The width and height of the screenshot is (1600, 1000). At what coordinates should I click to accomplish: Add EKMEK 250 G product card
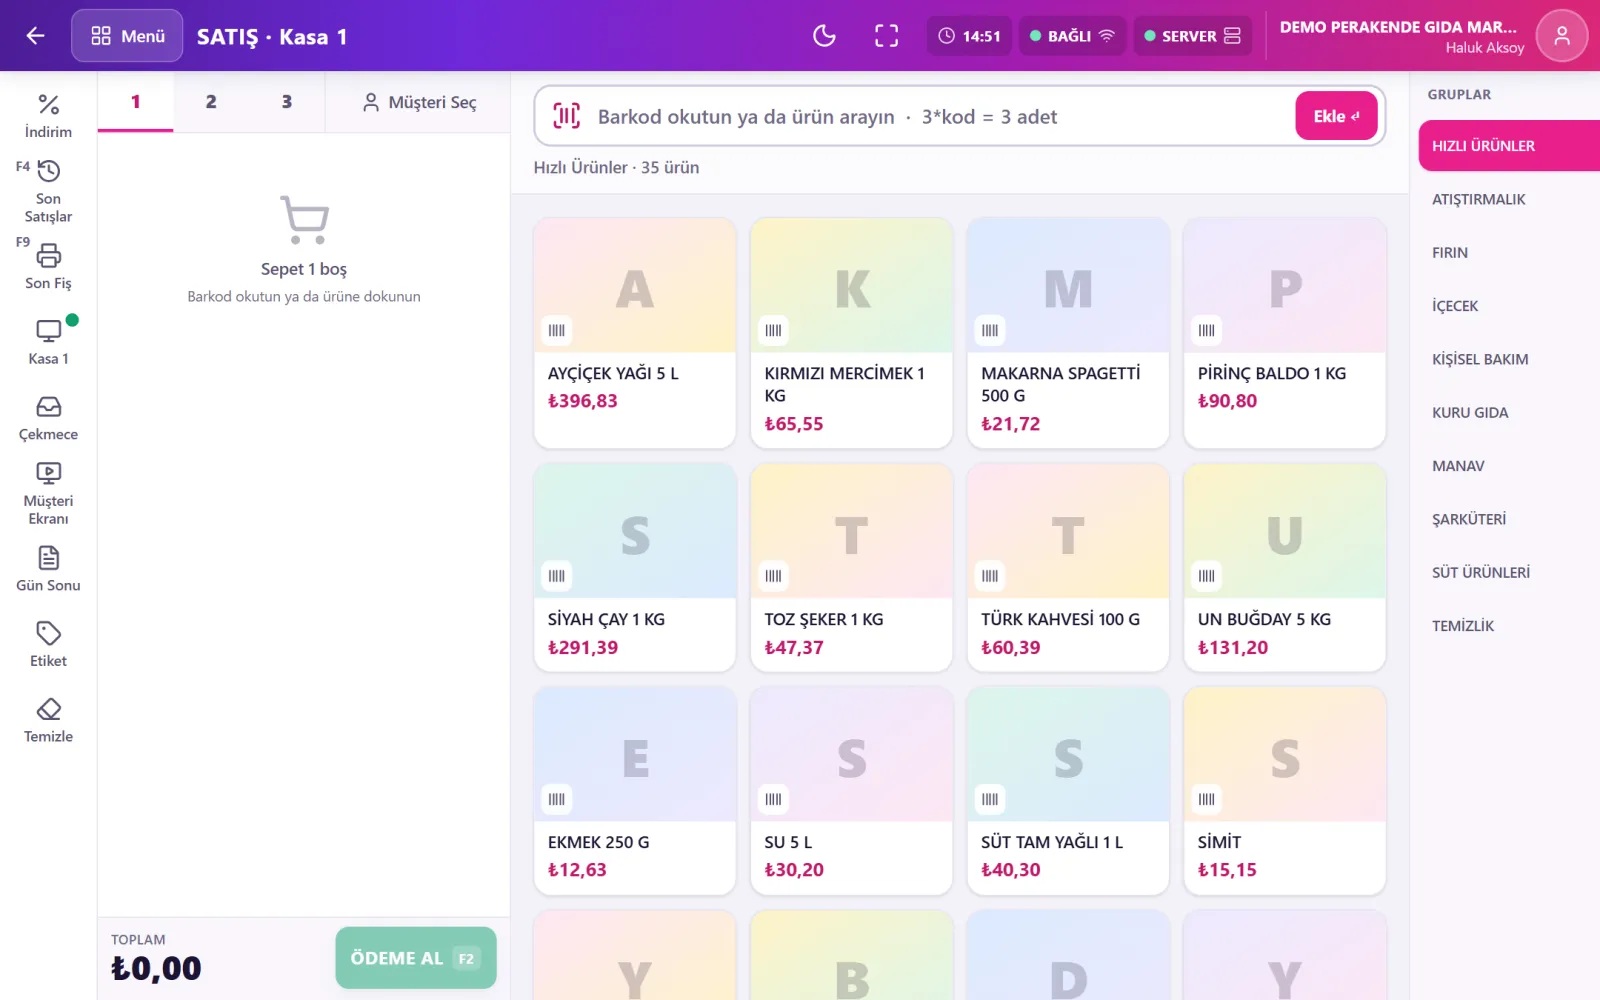click(x=635, y=791)
